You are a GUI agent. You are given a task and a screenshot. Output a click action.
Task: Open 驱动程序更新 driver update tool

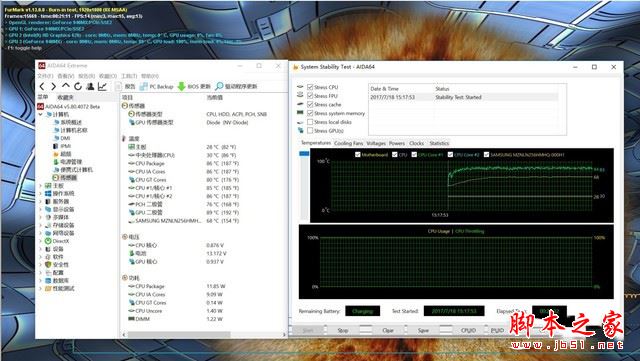tap(236, 87)
